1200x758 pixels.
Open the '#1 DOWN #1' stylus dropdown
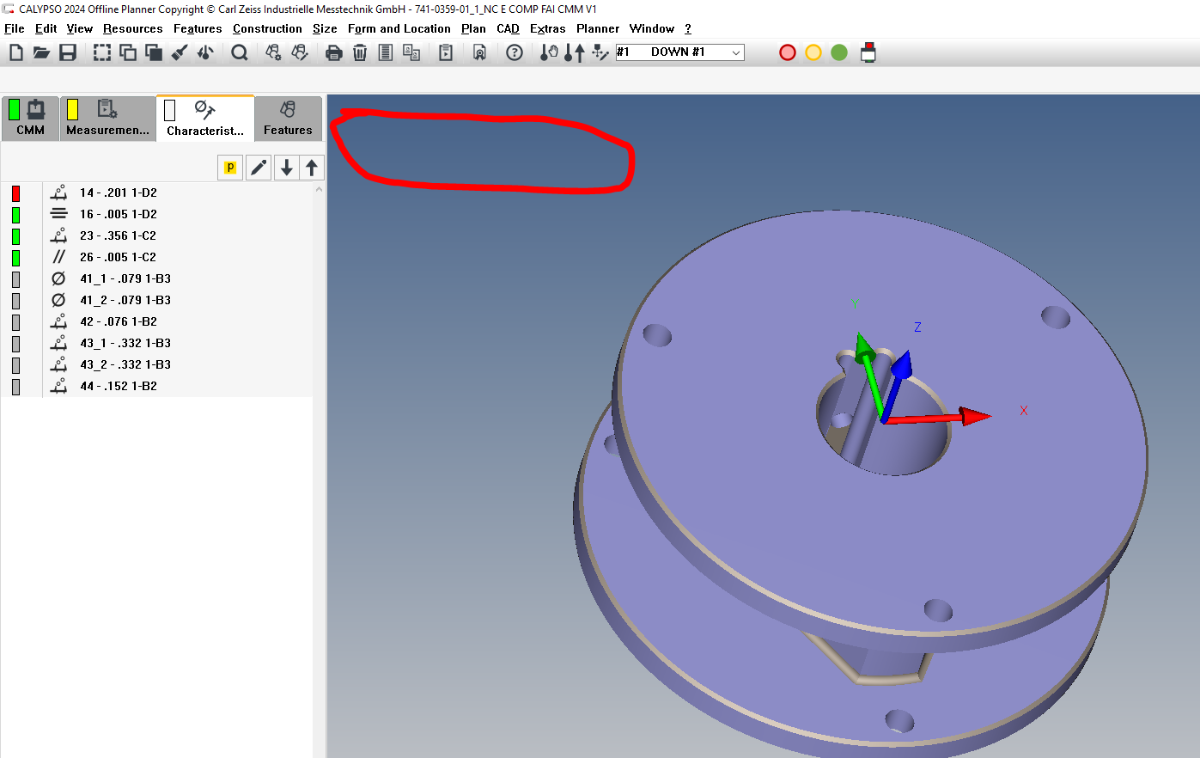[x=736, y=52]
